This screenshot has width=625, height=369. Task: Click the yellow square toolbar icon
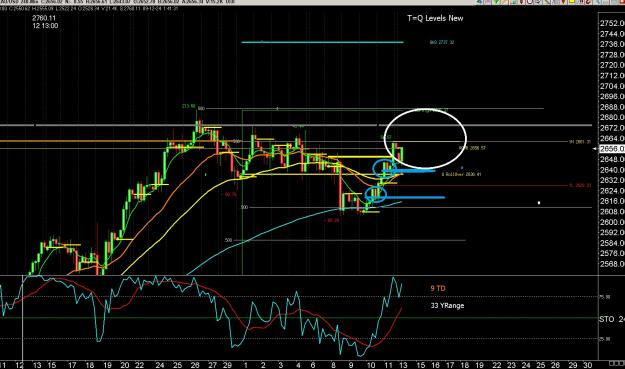tap(572, 1)
